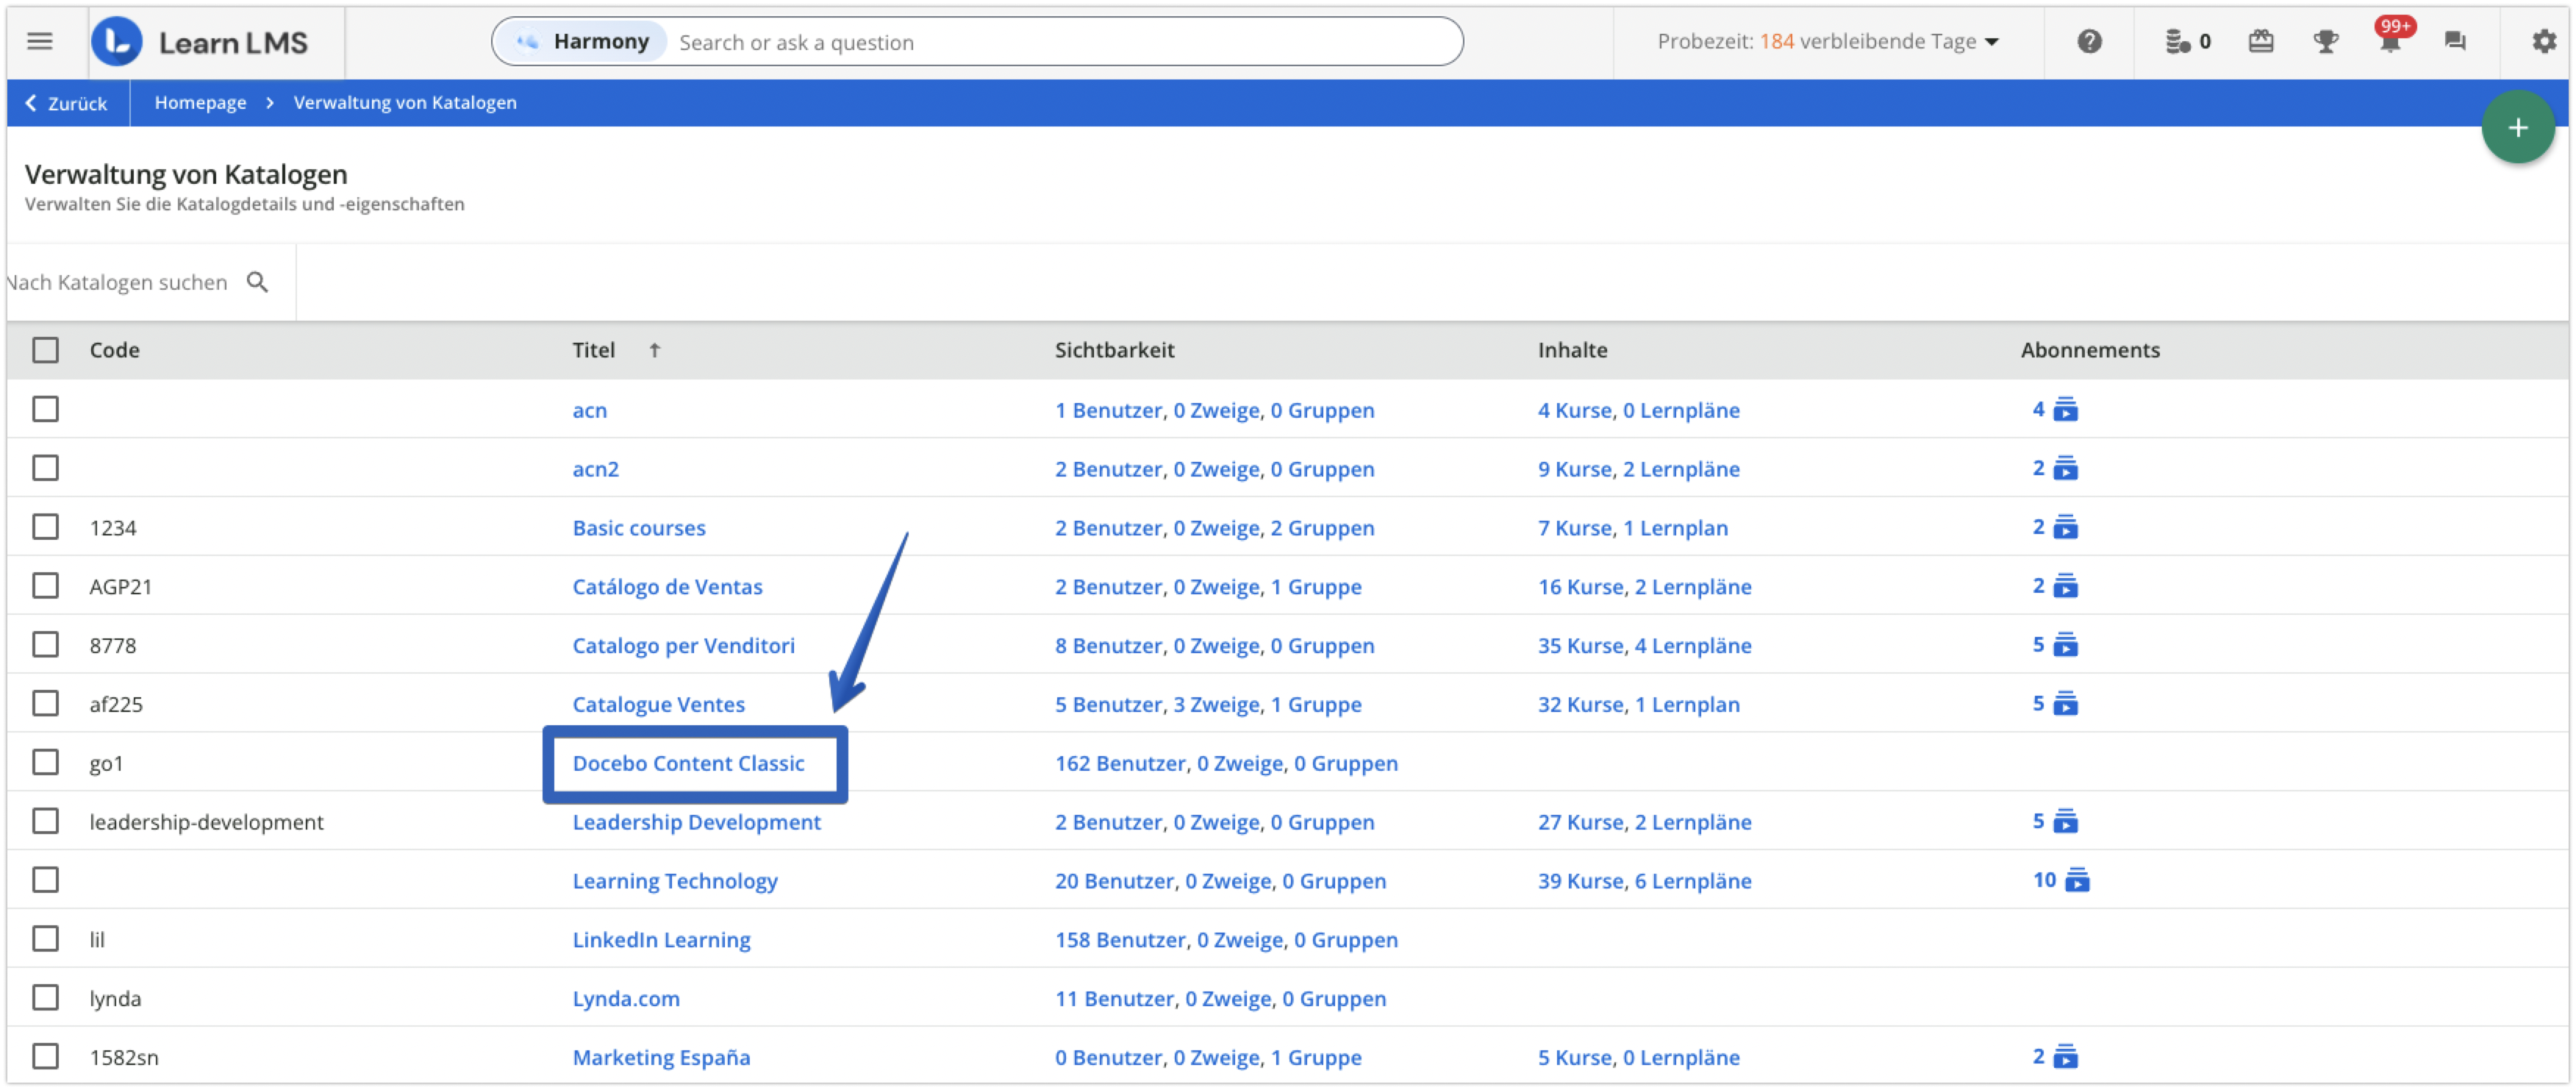This screenshot has width=2576, height=1090.
Task: Open the gift rewards icon
Action: [2261, 42]
